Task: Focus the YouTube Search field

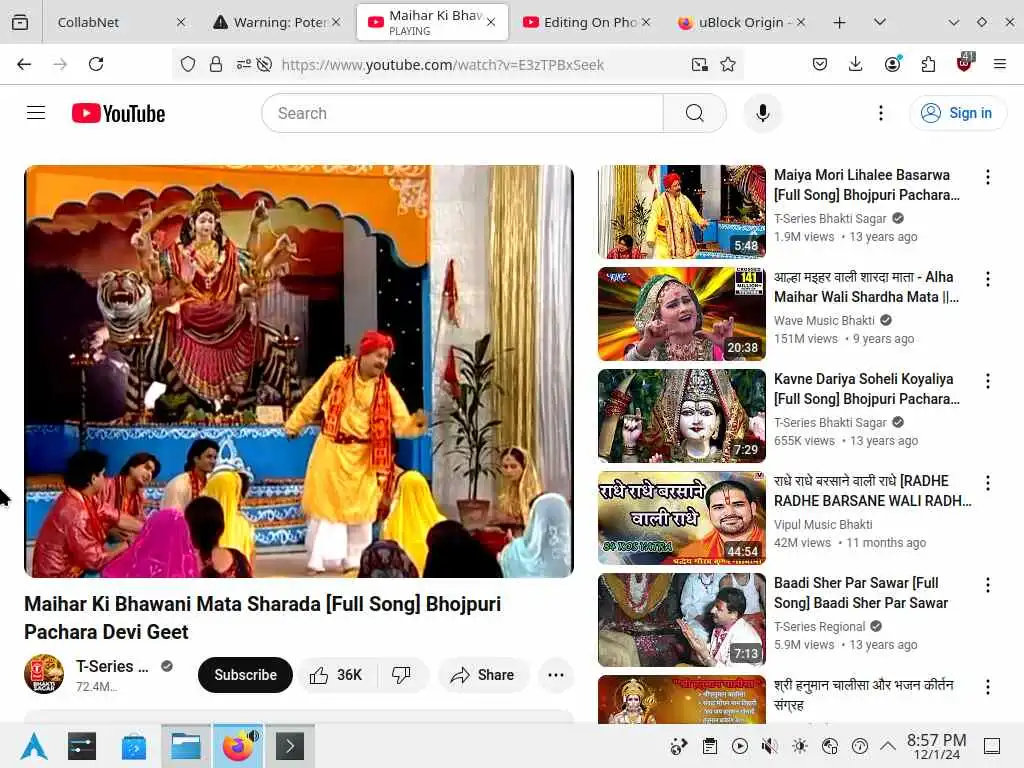Action: 462,113
